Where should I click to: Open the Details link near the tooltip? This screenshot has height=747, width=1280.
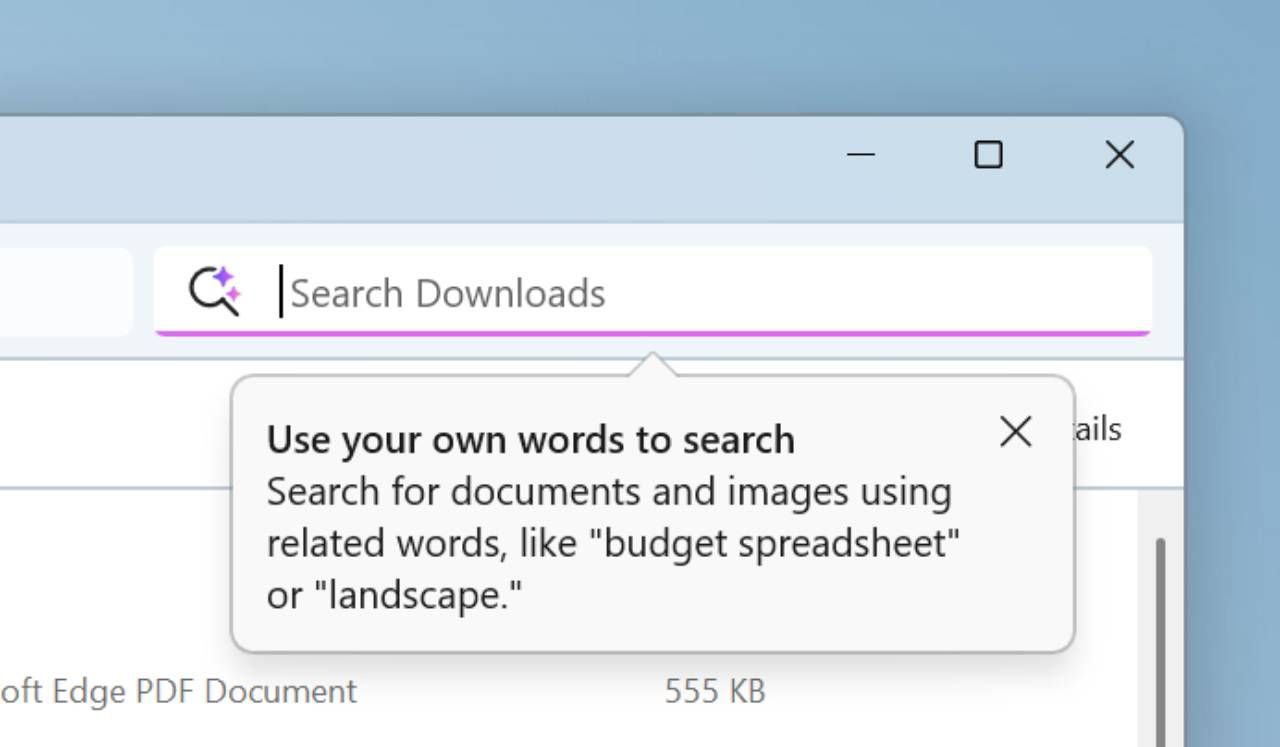[1098, 428]
